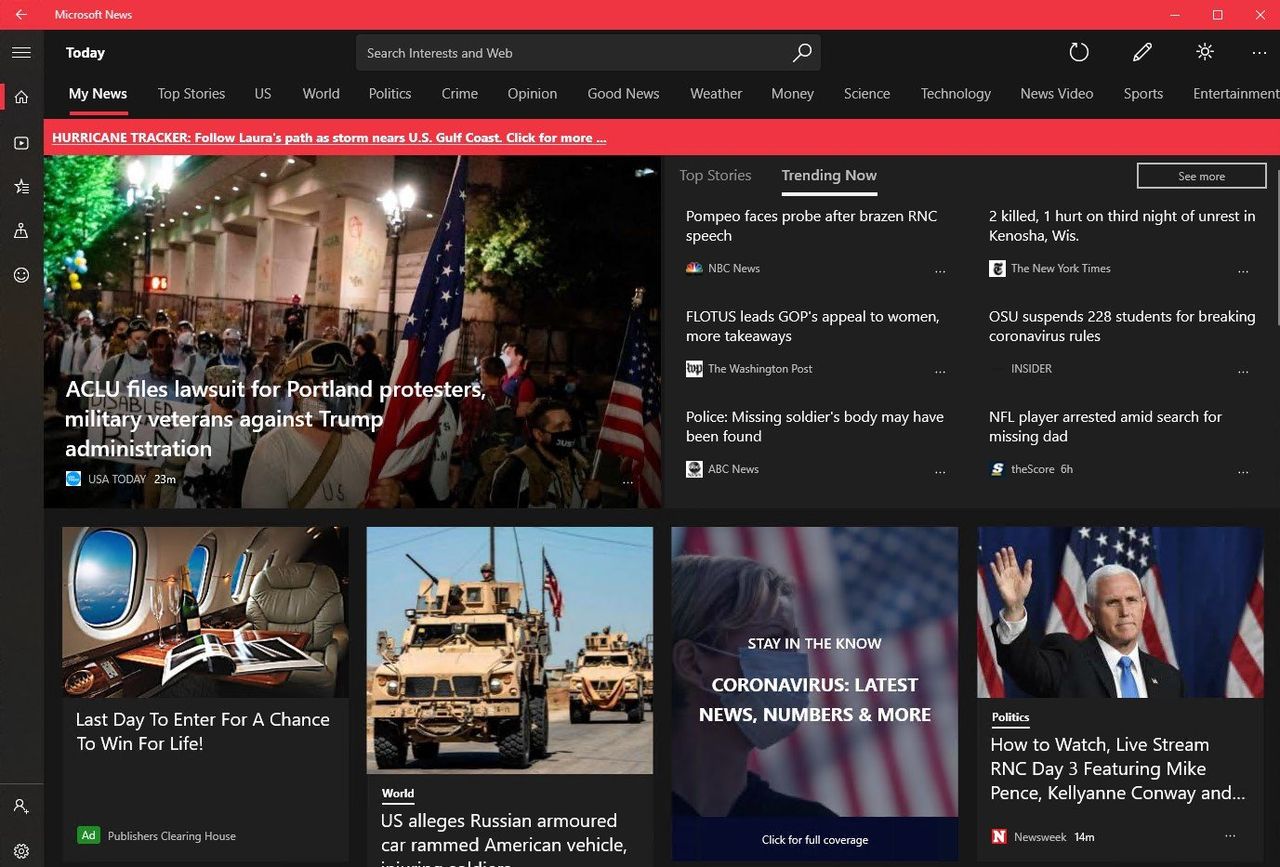Open the top-right more options ellipsis
Screen dimensions: 1280x867
coord(1259,53)
